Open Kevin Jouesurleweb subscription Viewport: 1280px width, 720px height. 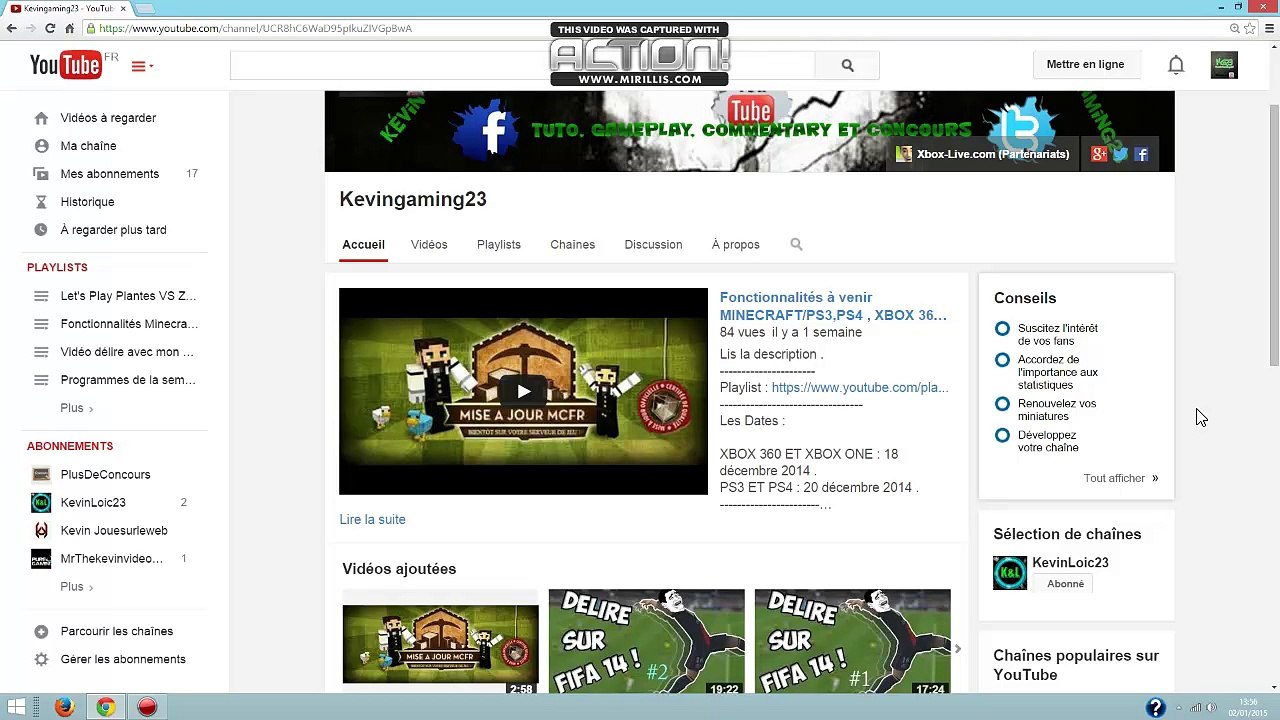coord(114,531)
